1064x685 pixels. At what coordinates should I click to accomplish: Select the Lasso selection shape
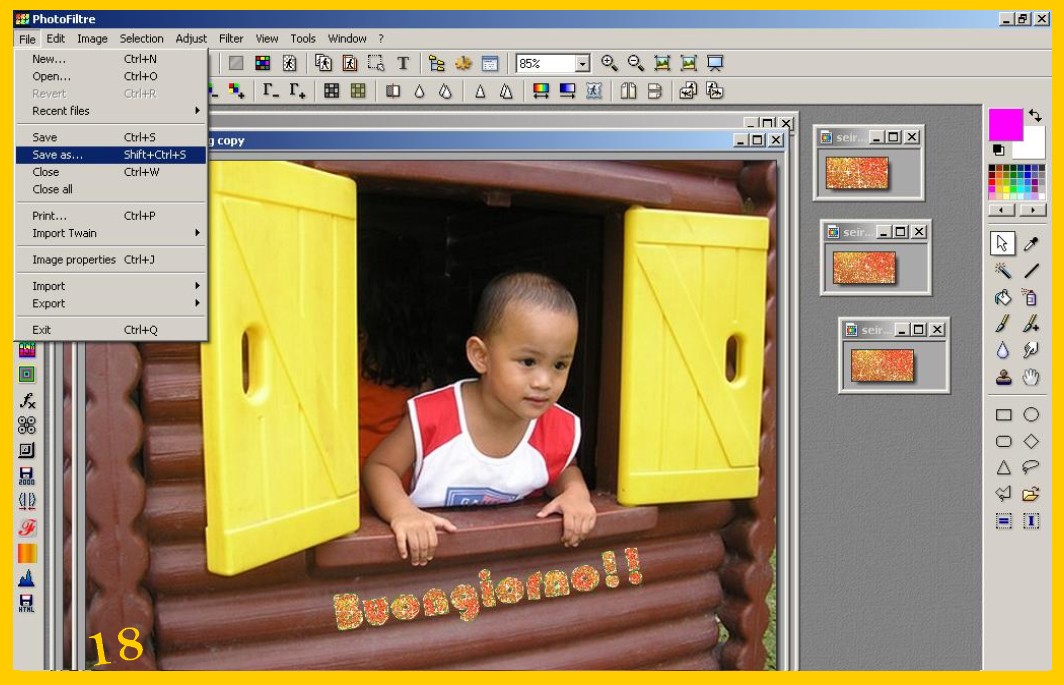(1031, 467)
